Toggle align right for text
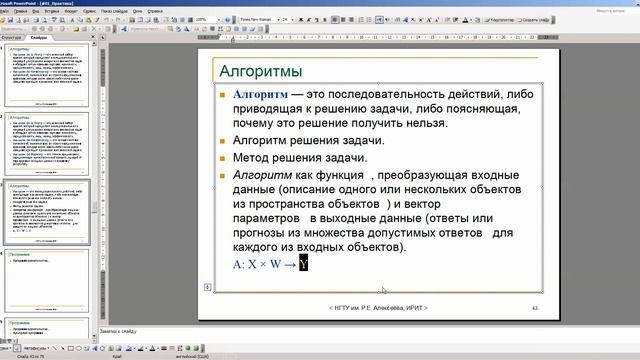The width and height of the screenshot is (640, 360). point(351,20)
